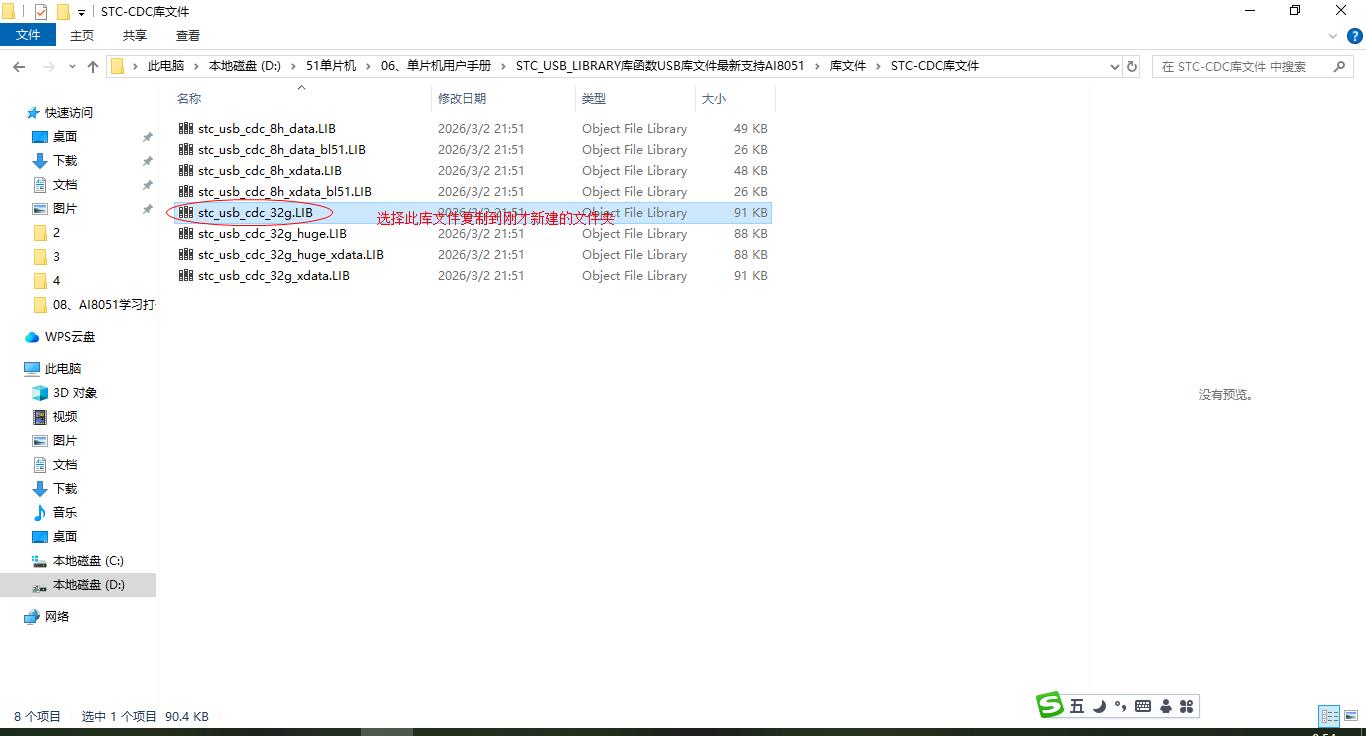Image resolution: width=1366 pixels, height=736 pixels.
Task: Open the recent locations dropdown arrow
Action: pos(72,67)
